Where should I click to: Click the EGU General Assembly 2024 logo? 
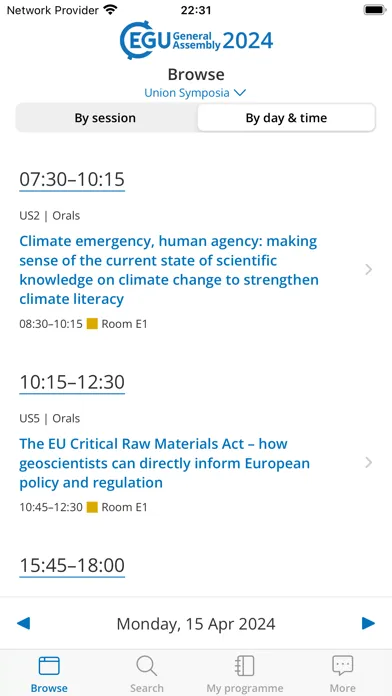point(196,40)
